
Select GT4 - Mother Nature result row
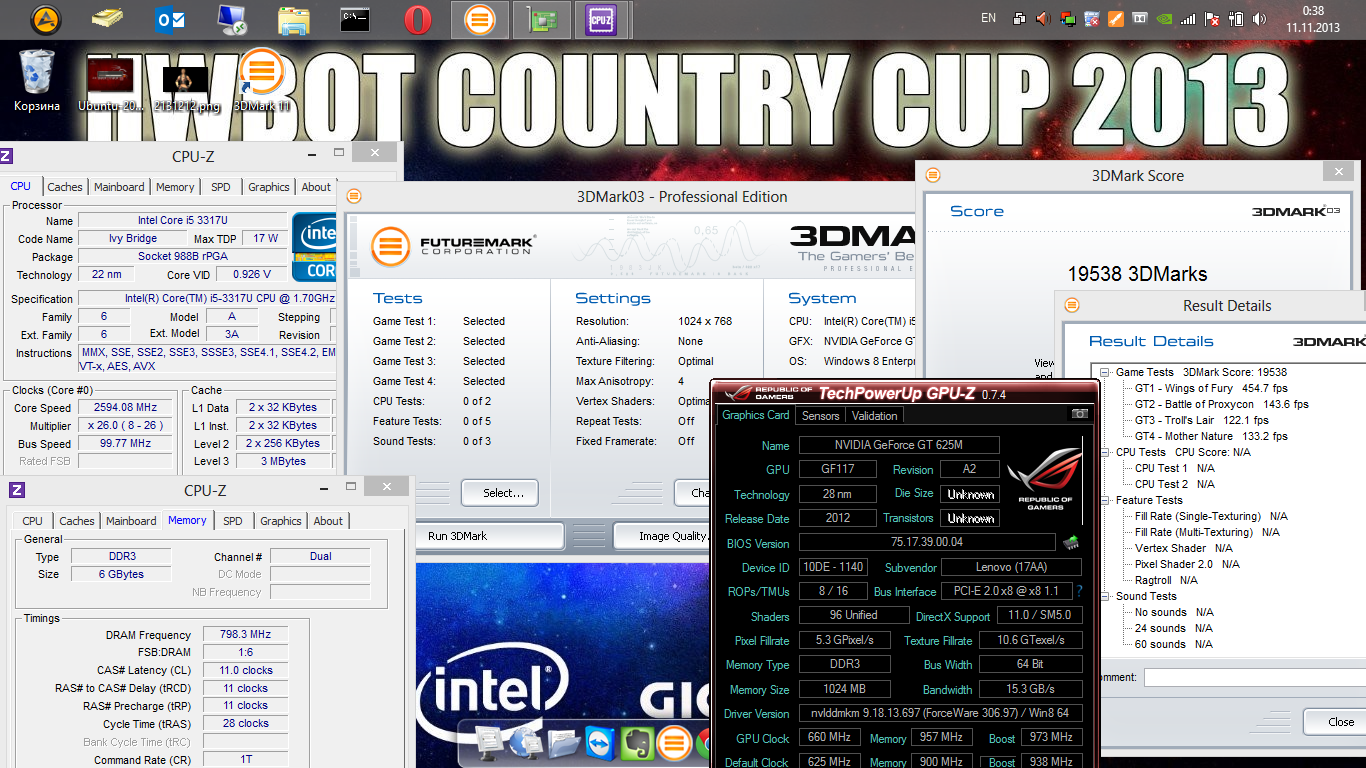1211,436
